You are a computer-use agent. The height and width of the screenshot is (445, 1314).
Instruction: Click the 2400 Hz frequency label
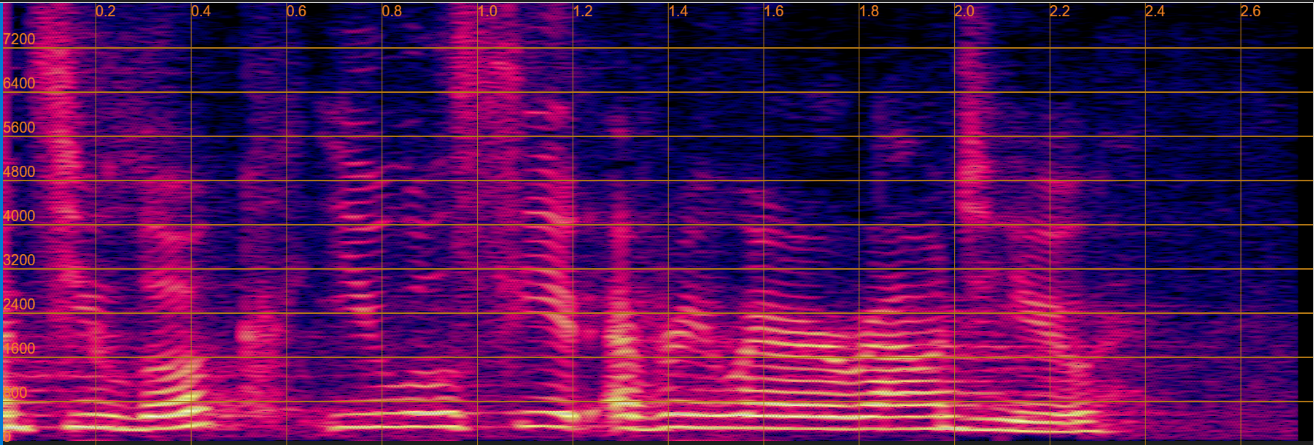coord(20,304)
